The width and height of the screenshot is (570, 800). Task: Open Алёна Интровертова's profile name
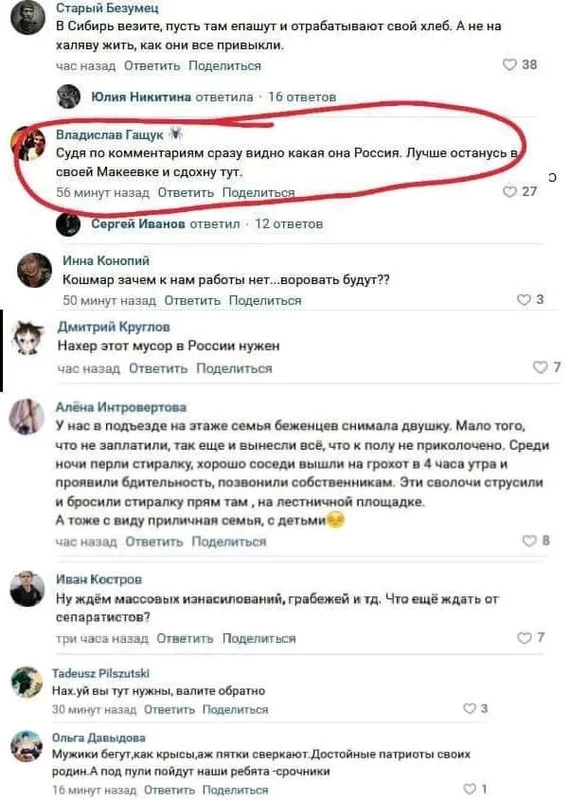(121, 407)
